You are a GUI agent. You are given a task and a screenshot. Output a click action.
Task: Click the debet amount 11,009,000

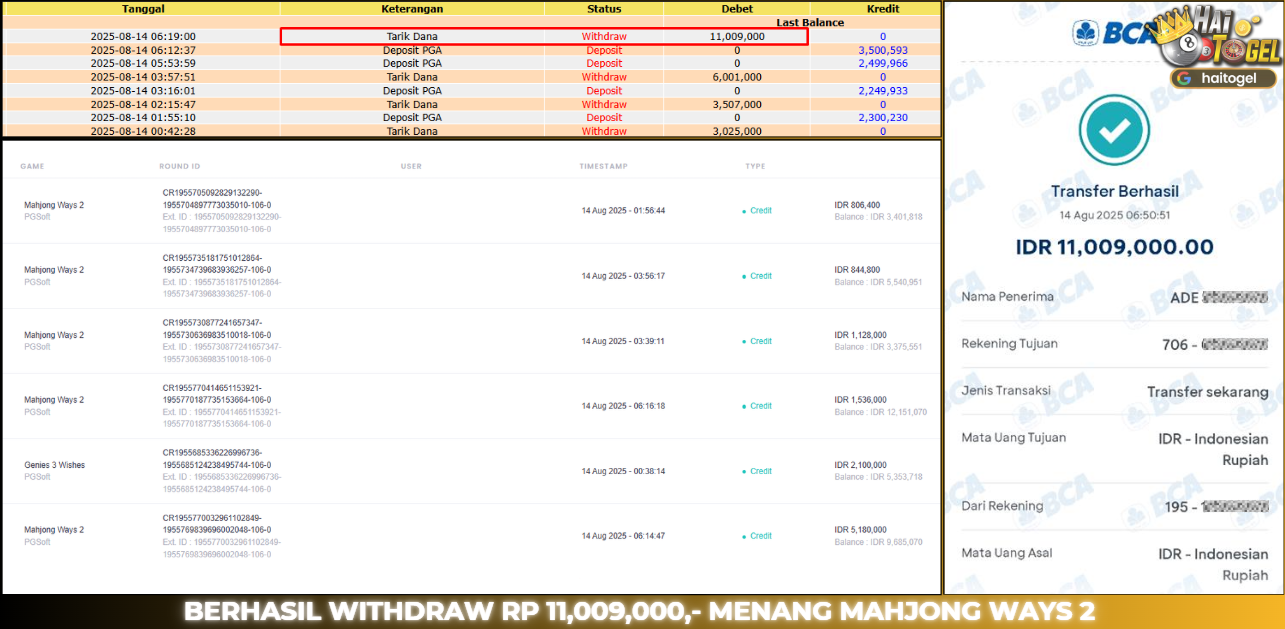(737, 36)
